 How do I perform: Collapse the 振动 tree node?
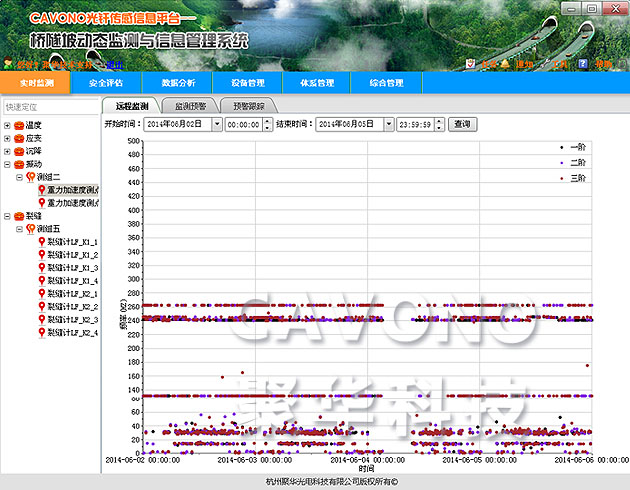point(7,164)
